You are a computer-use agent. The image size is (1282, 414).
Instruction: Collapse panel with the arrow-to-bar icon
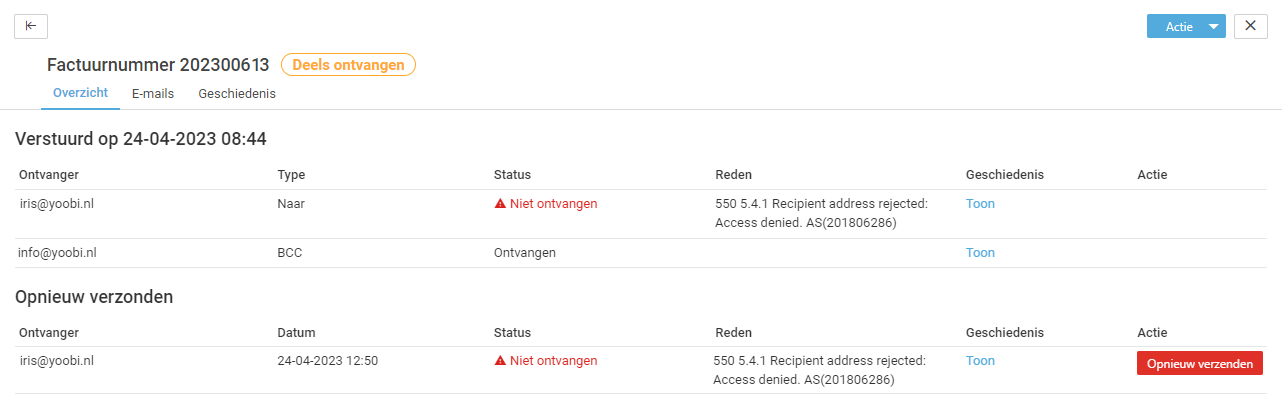coord(31,26)
